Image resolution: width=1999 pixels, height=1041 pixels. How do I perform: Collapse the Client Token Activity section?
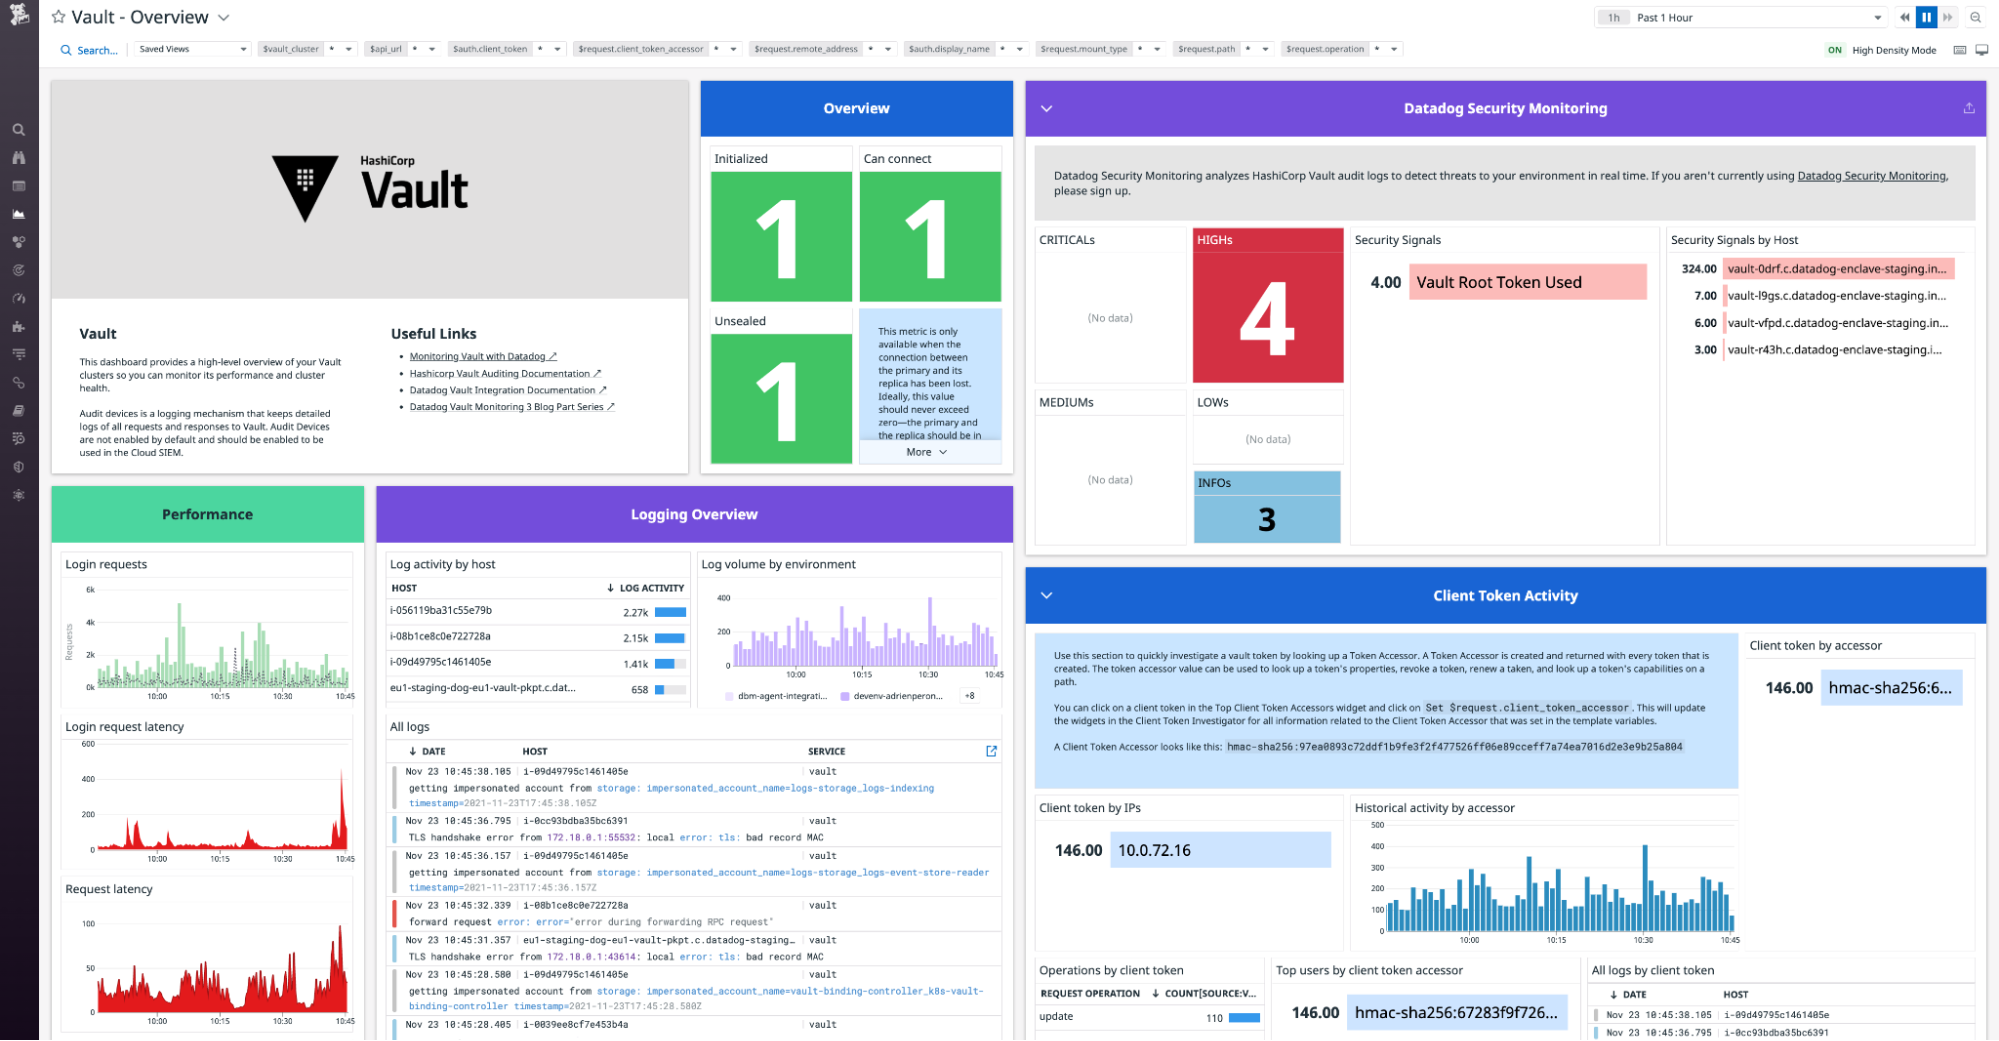pyautogui.click(x=1046, y=594)
